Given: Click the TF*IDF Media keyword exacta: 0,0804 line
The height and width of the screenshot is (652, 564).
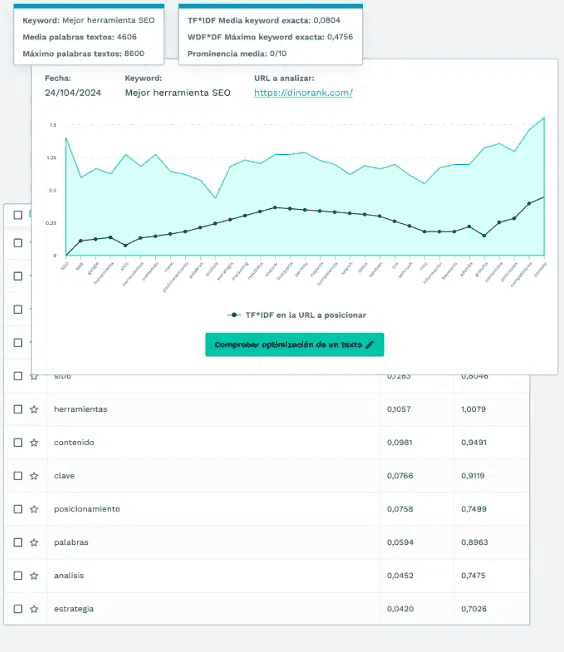Looking at the screenshot, I should coord(264,20).
